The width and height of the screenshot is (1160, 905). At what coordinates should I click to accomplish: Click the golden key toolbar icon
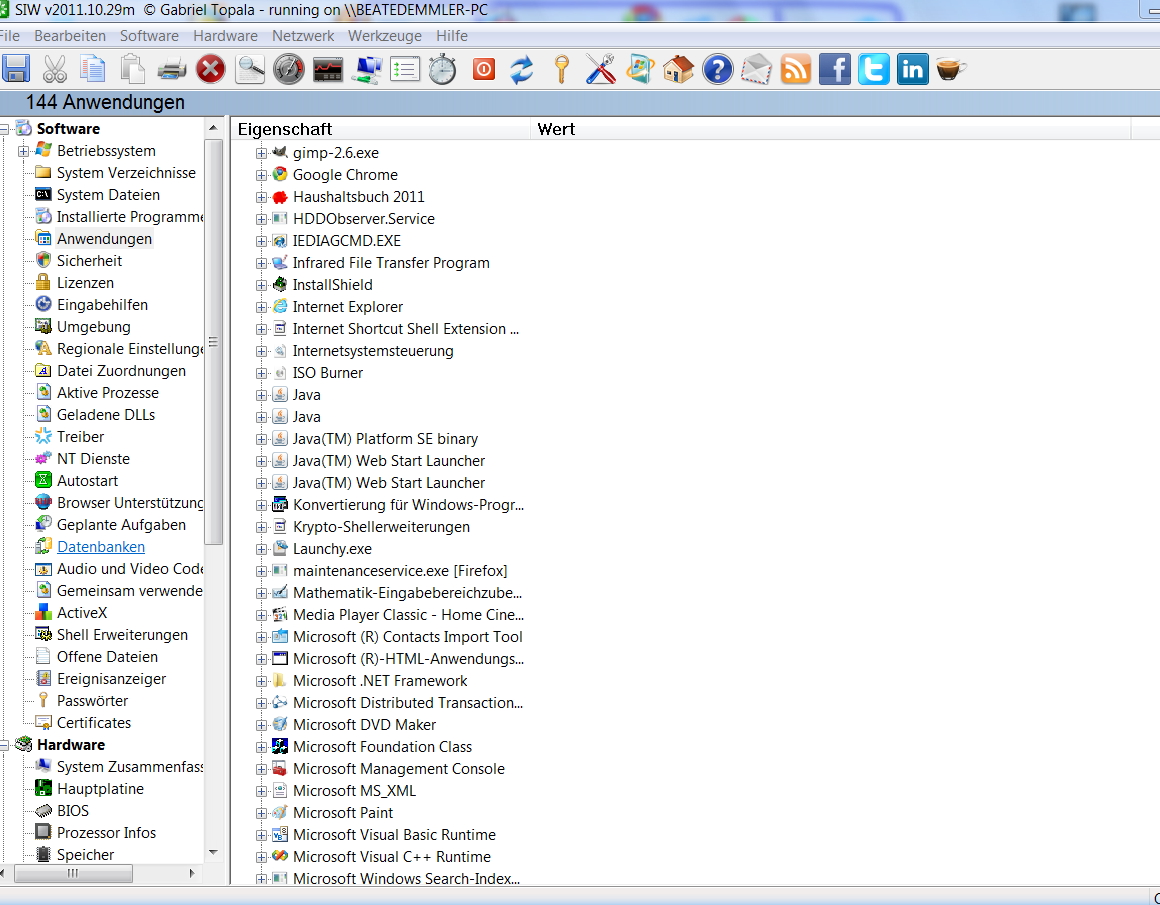562,69
